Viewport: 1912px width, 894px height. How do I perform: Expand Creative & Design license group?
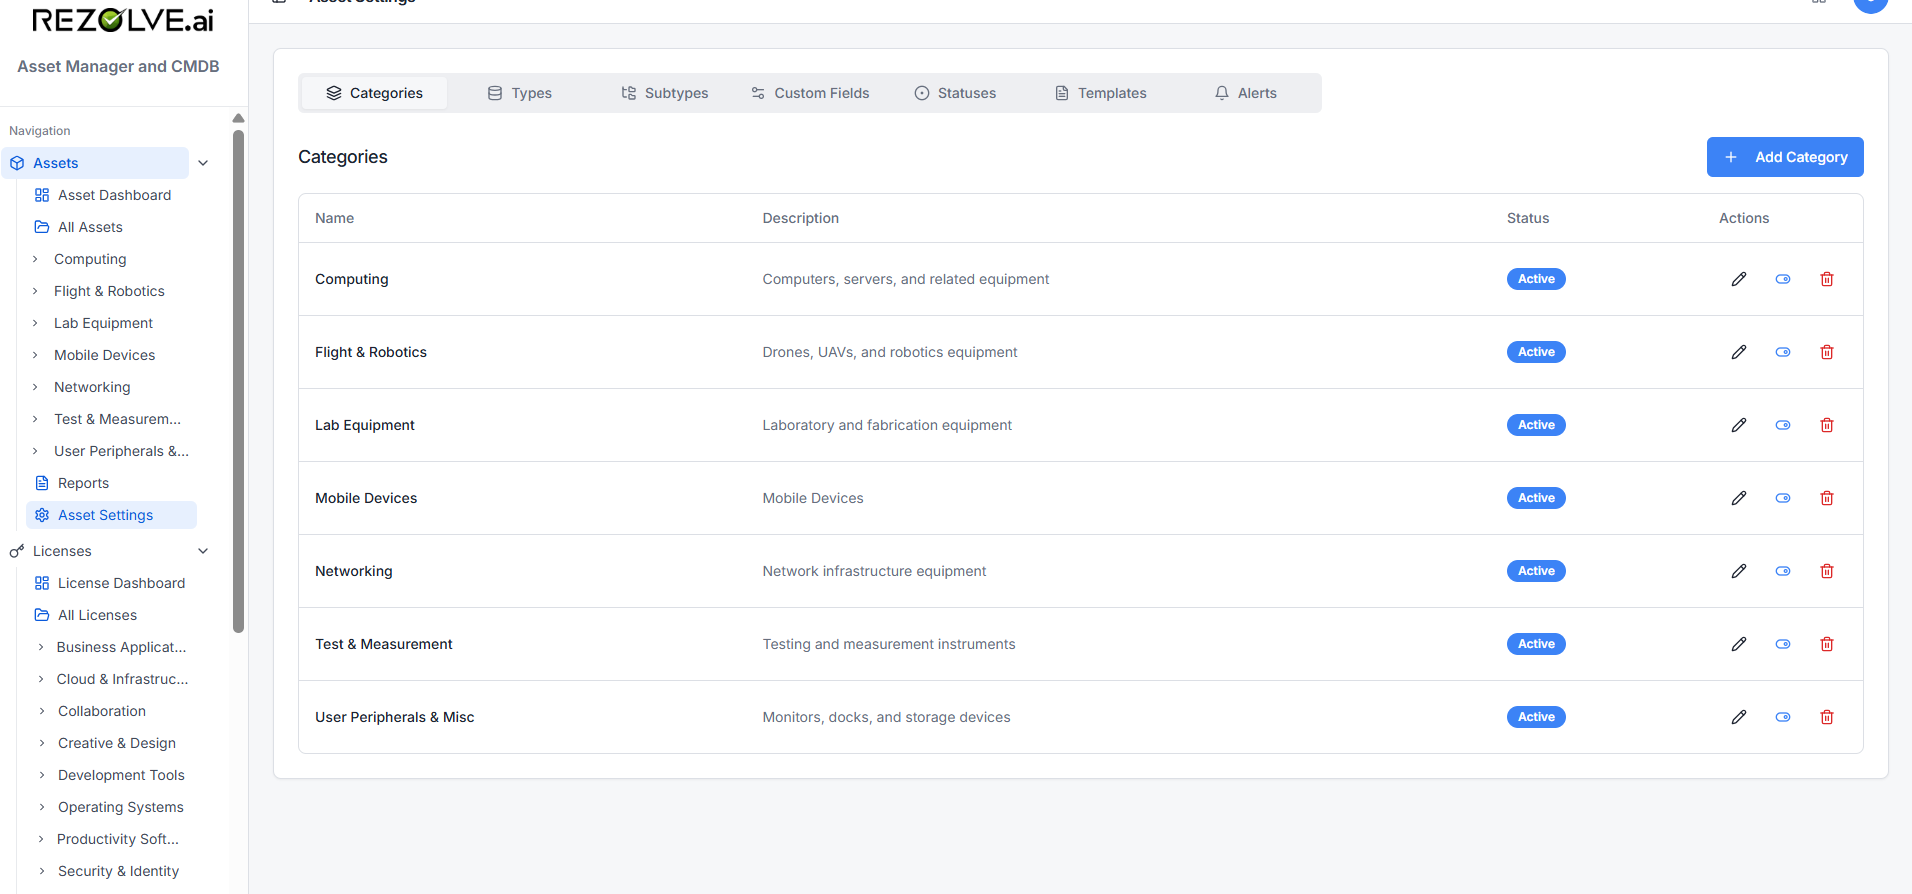tap(41, 743)
